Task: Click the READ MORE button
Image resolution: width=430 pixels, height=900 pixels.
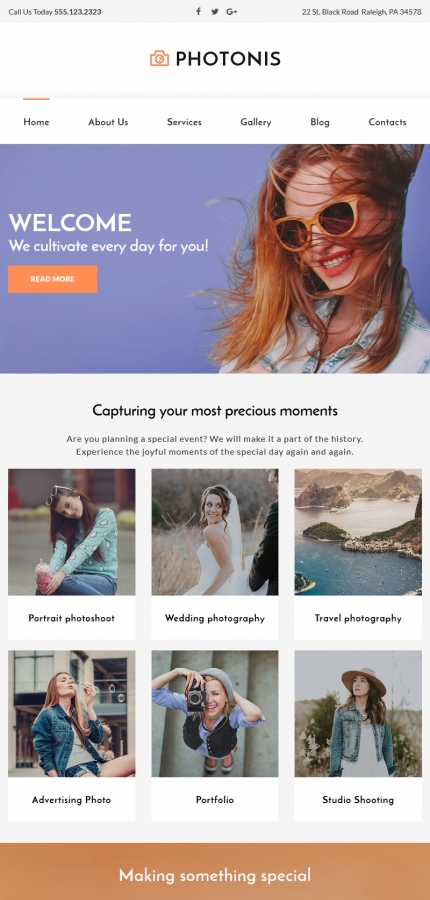Action: tap(52, 279)
